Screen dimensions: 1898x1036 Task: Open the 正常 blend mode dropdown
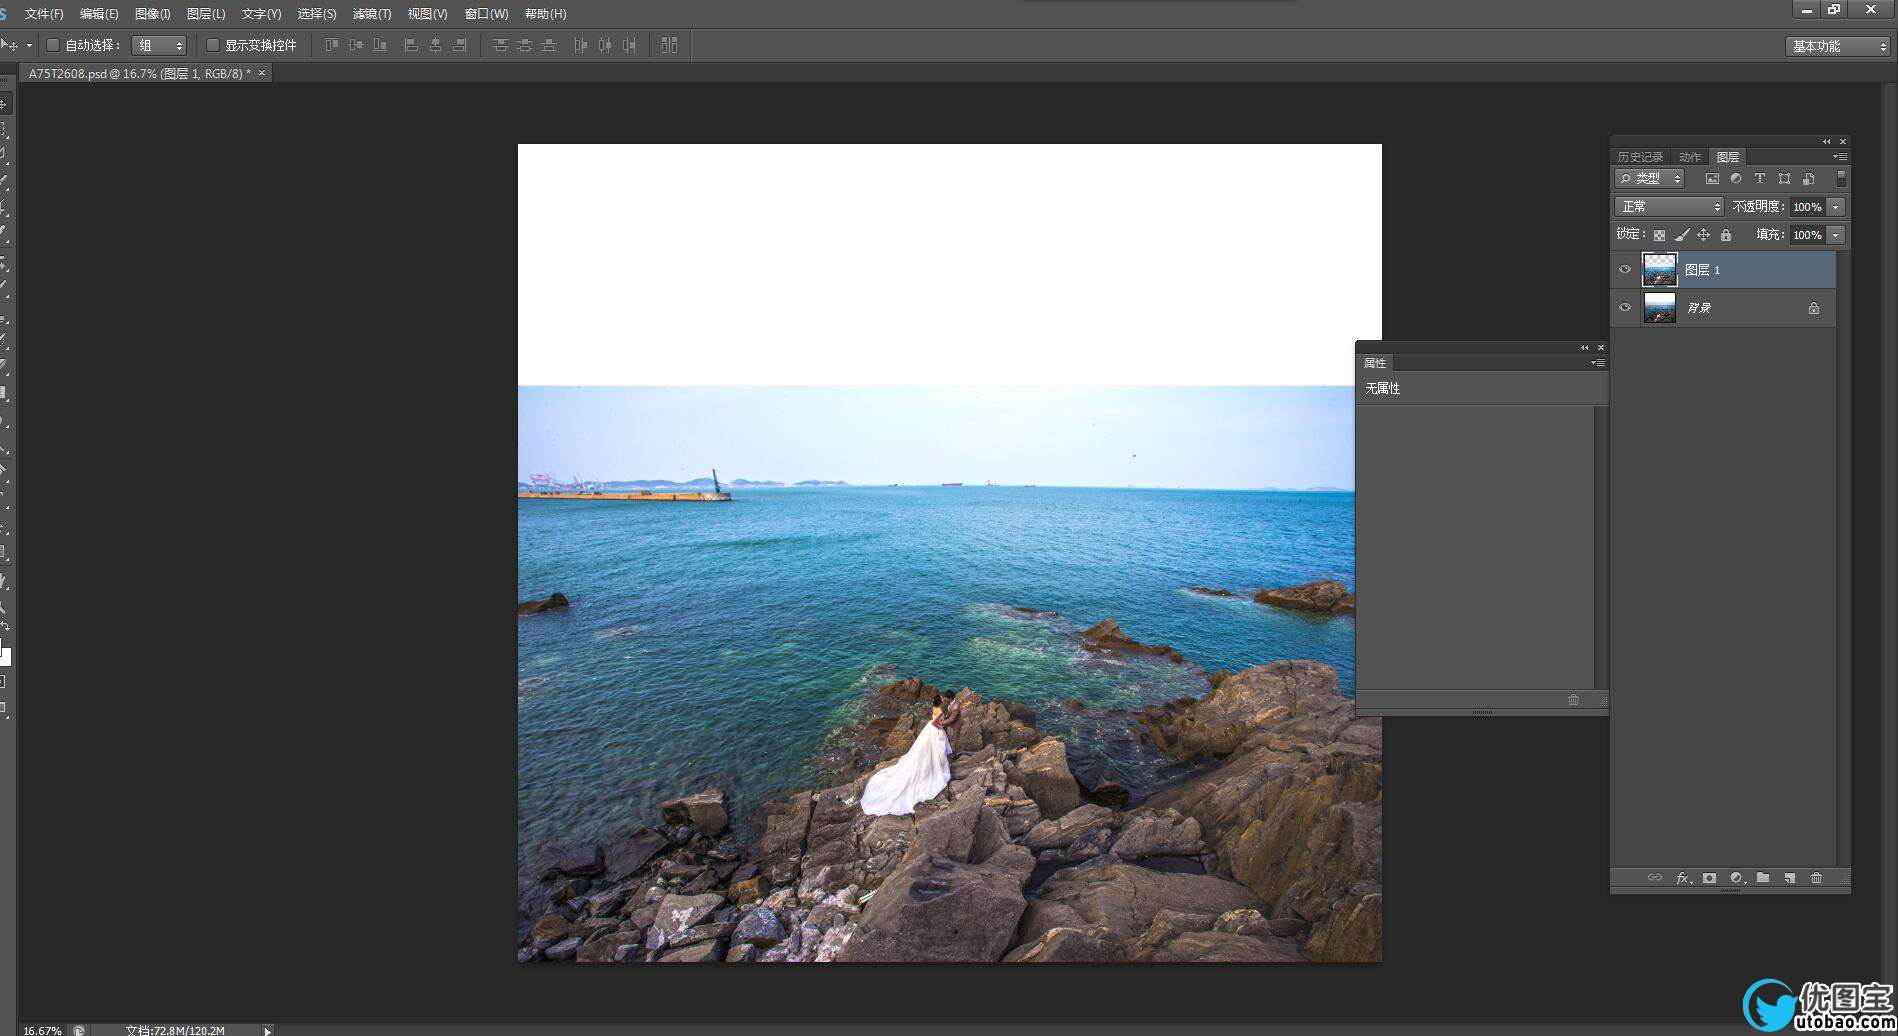coord(1669,207)
